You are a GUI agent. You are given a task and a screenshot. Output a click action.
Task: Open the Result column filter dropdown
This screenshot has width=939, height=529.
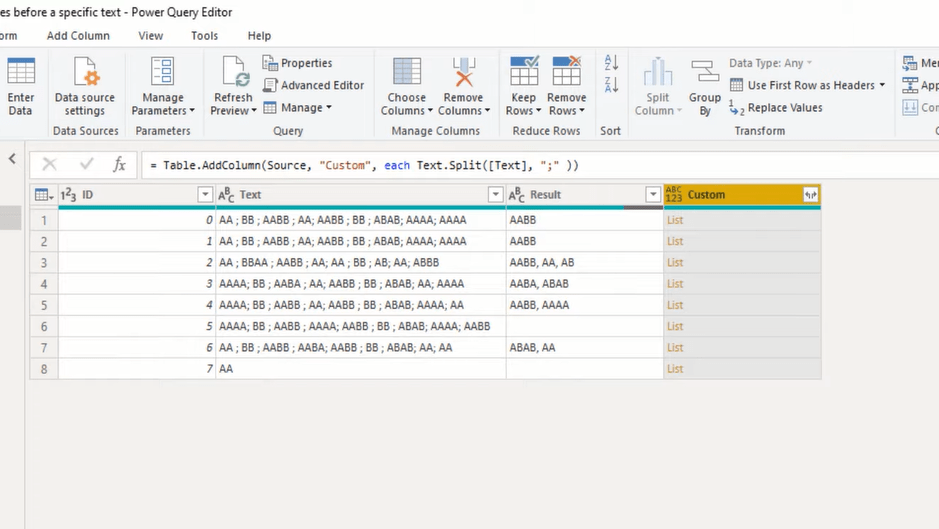pyautogui.click(x=653, y=195)
